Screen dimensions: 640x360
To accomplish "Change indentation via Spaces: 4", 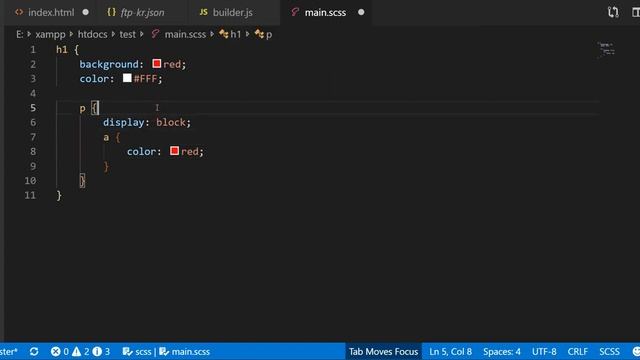I will pos(502,351).
